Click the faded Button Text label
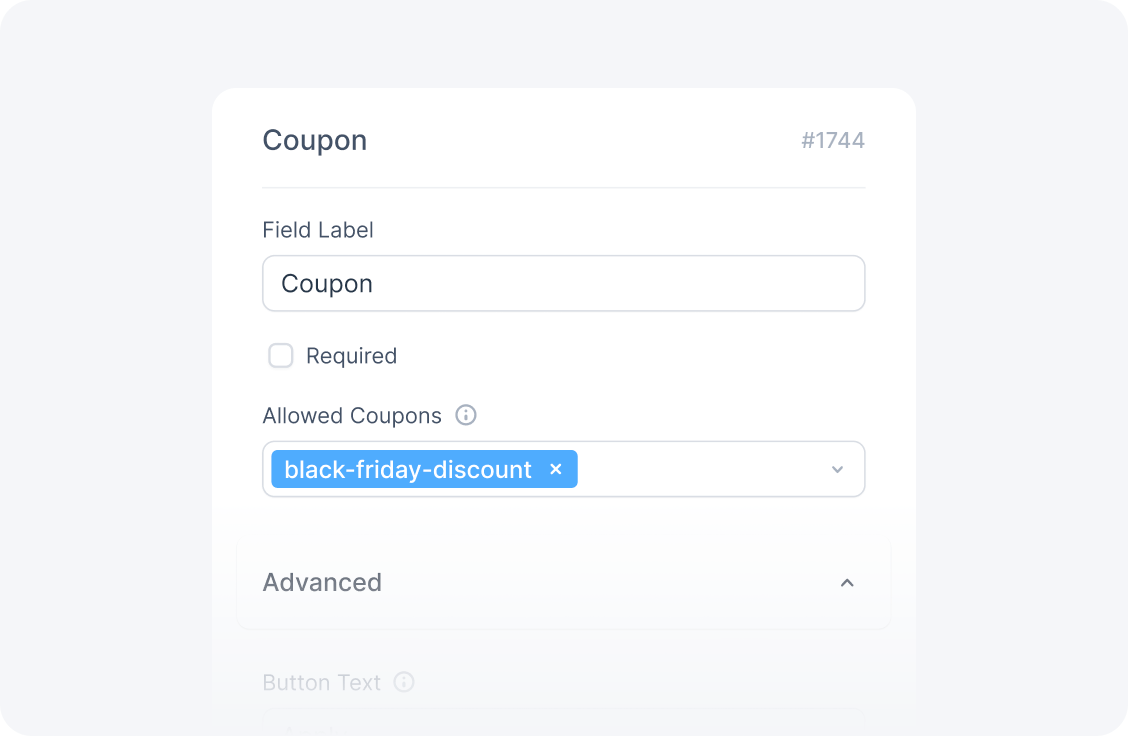This screenshot has width=1128, height=736. tap(321, 682)
